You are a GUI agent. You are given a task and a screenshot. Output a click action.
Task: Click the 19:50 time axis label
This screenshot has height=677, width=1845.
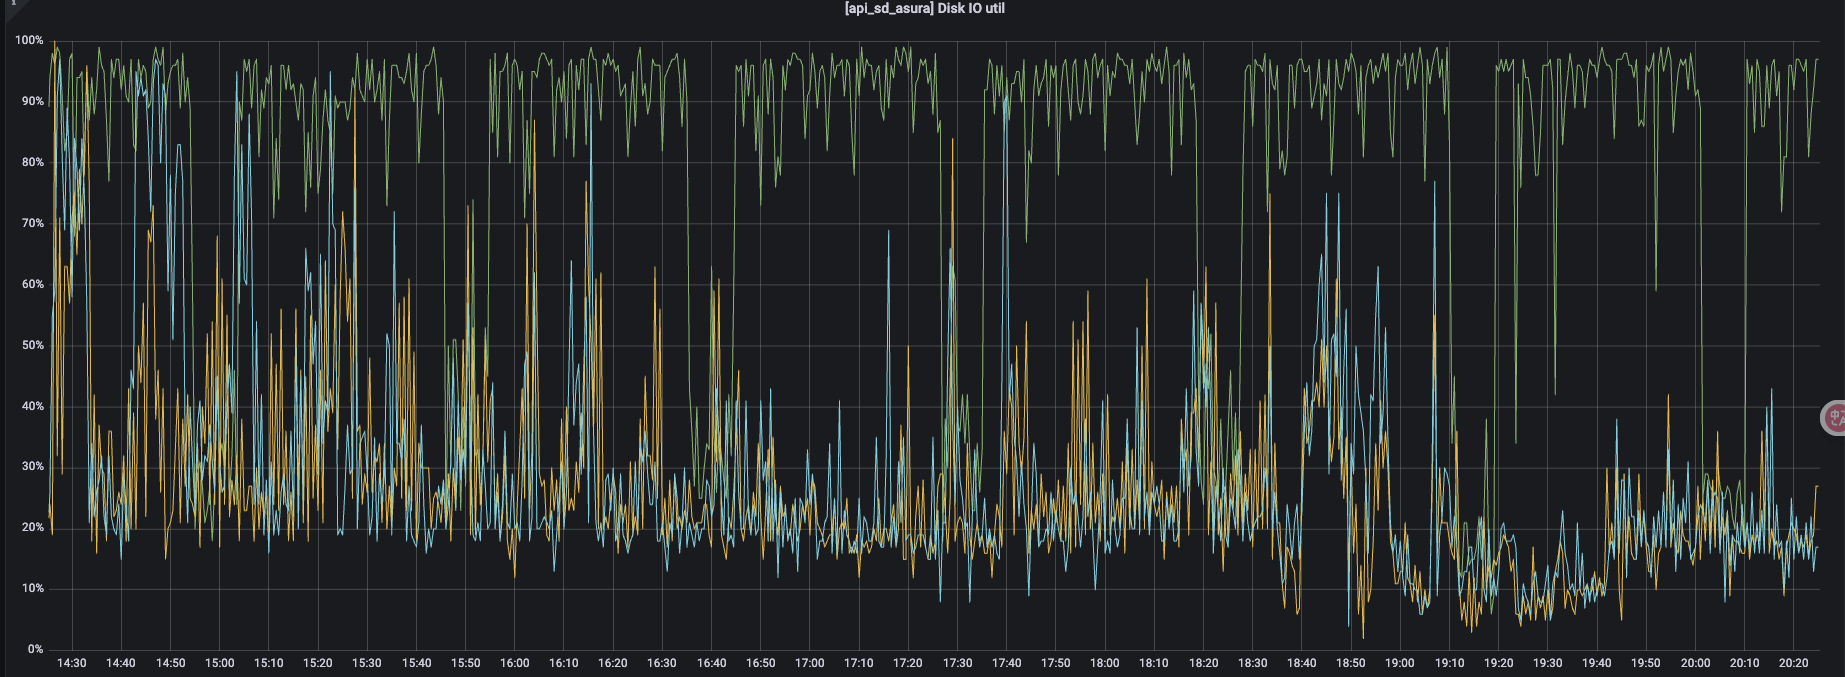point(1646,664)
